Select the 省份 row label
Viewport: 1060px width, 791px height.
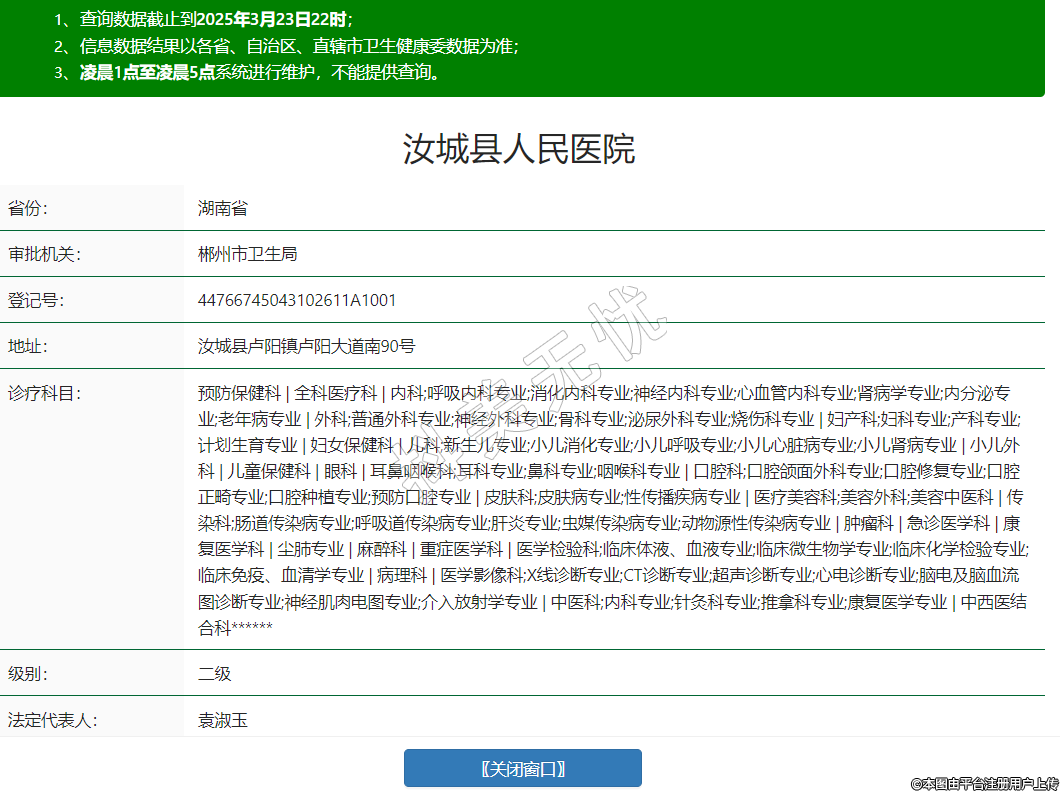(28, 208)
